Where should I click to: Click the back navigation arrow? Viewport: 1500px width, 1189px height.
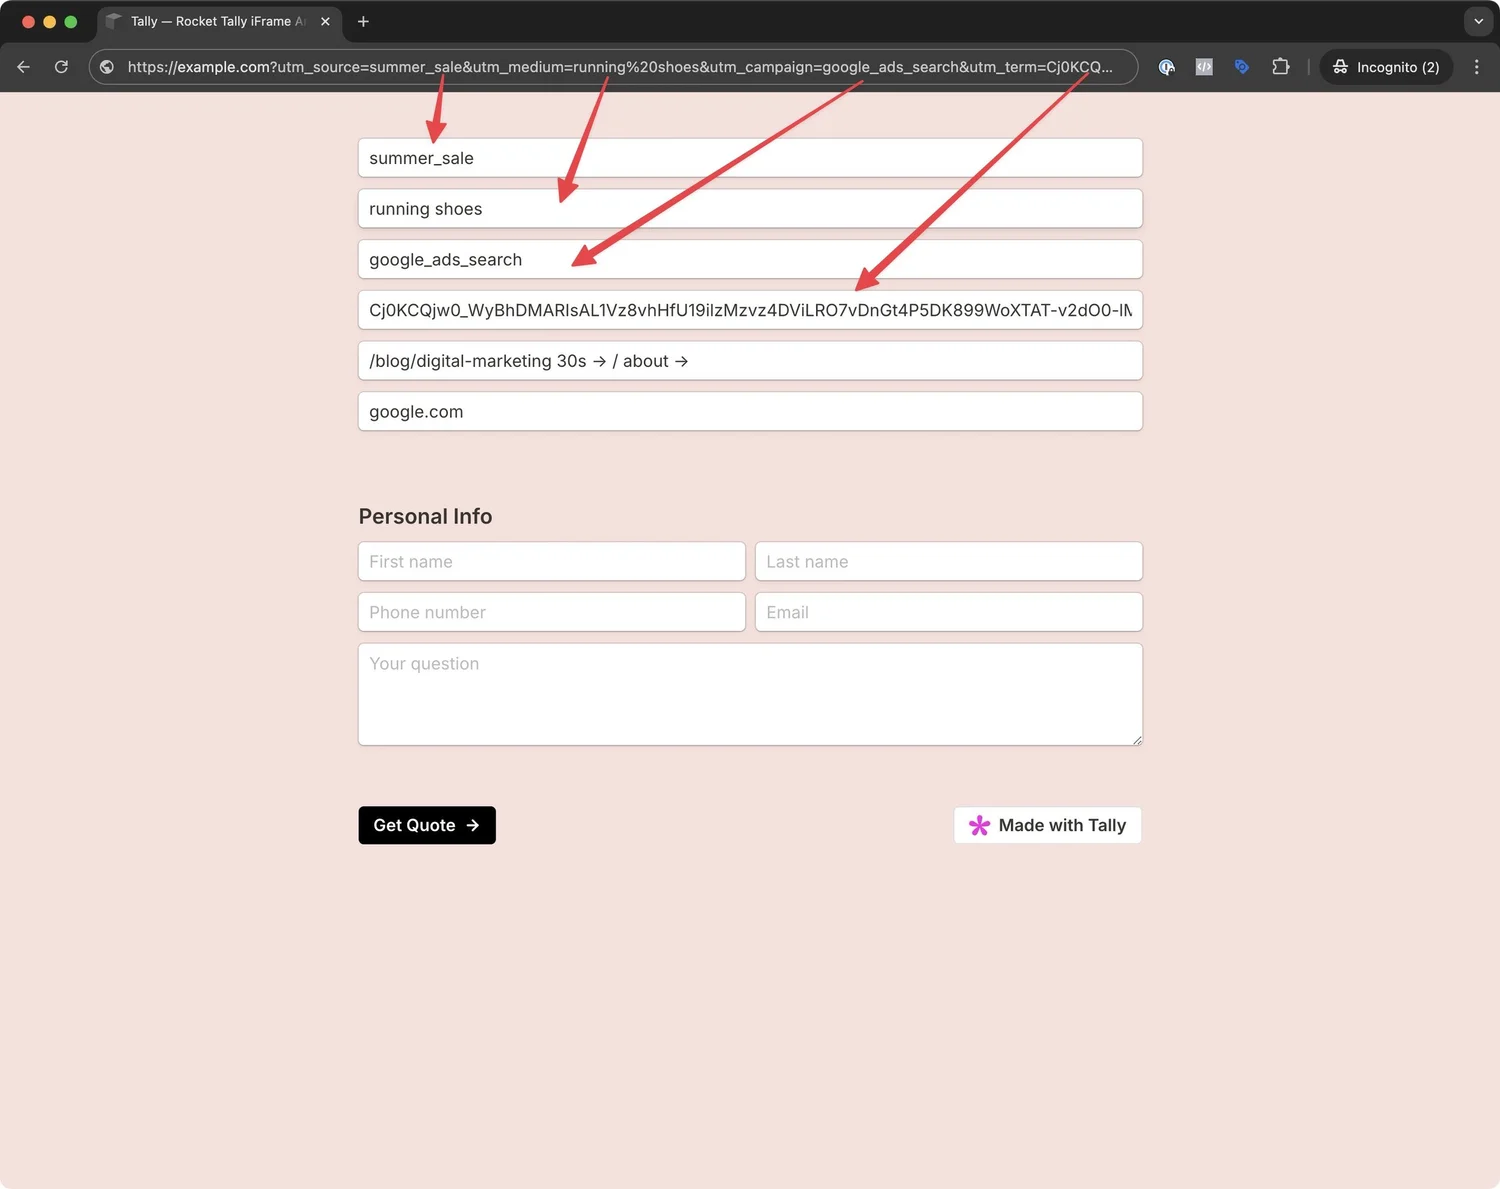point(23,67)
